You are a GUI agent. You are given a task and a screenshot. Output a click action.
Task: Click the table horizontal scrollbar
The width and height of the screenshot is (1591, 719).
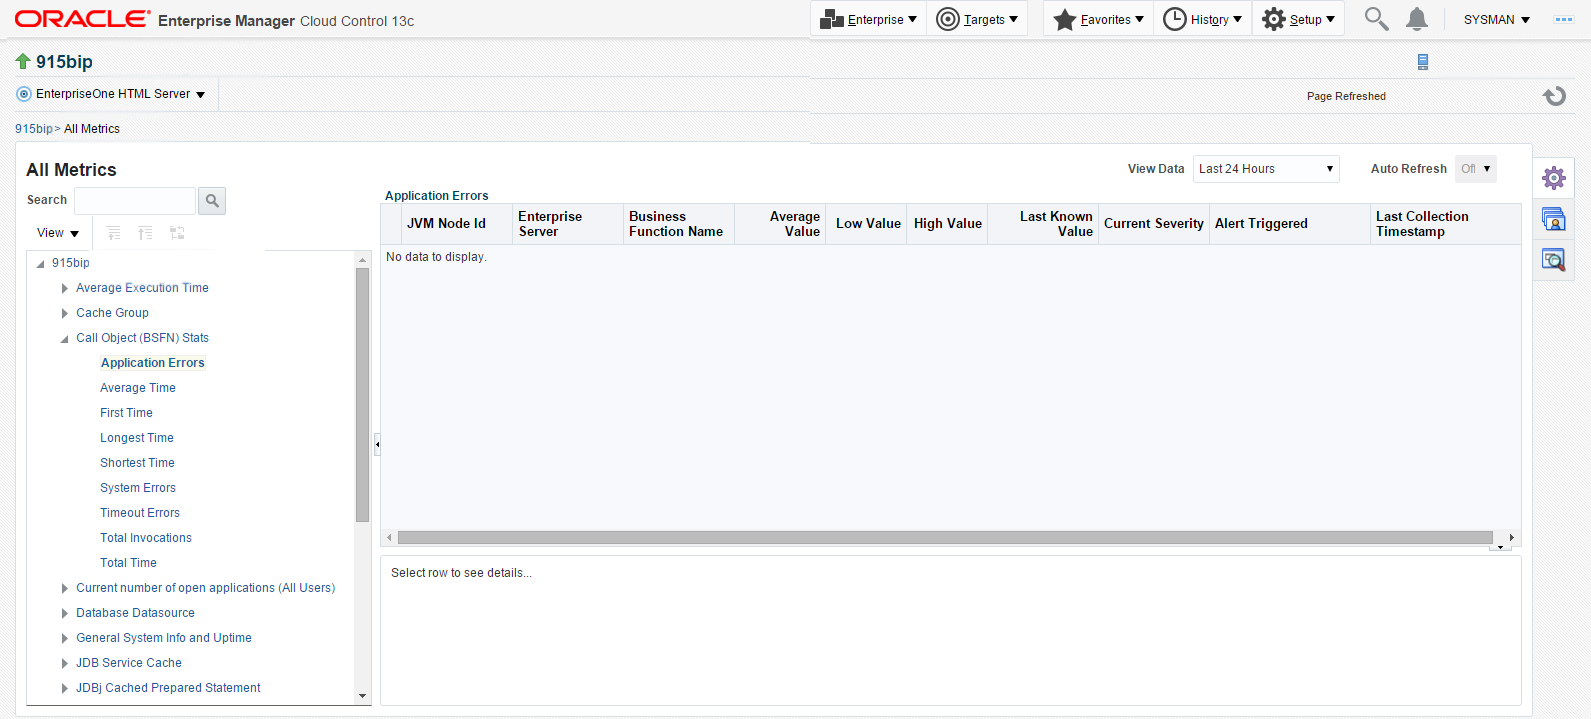(945, 538)
